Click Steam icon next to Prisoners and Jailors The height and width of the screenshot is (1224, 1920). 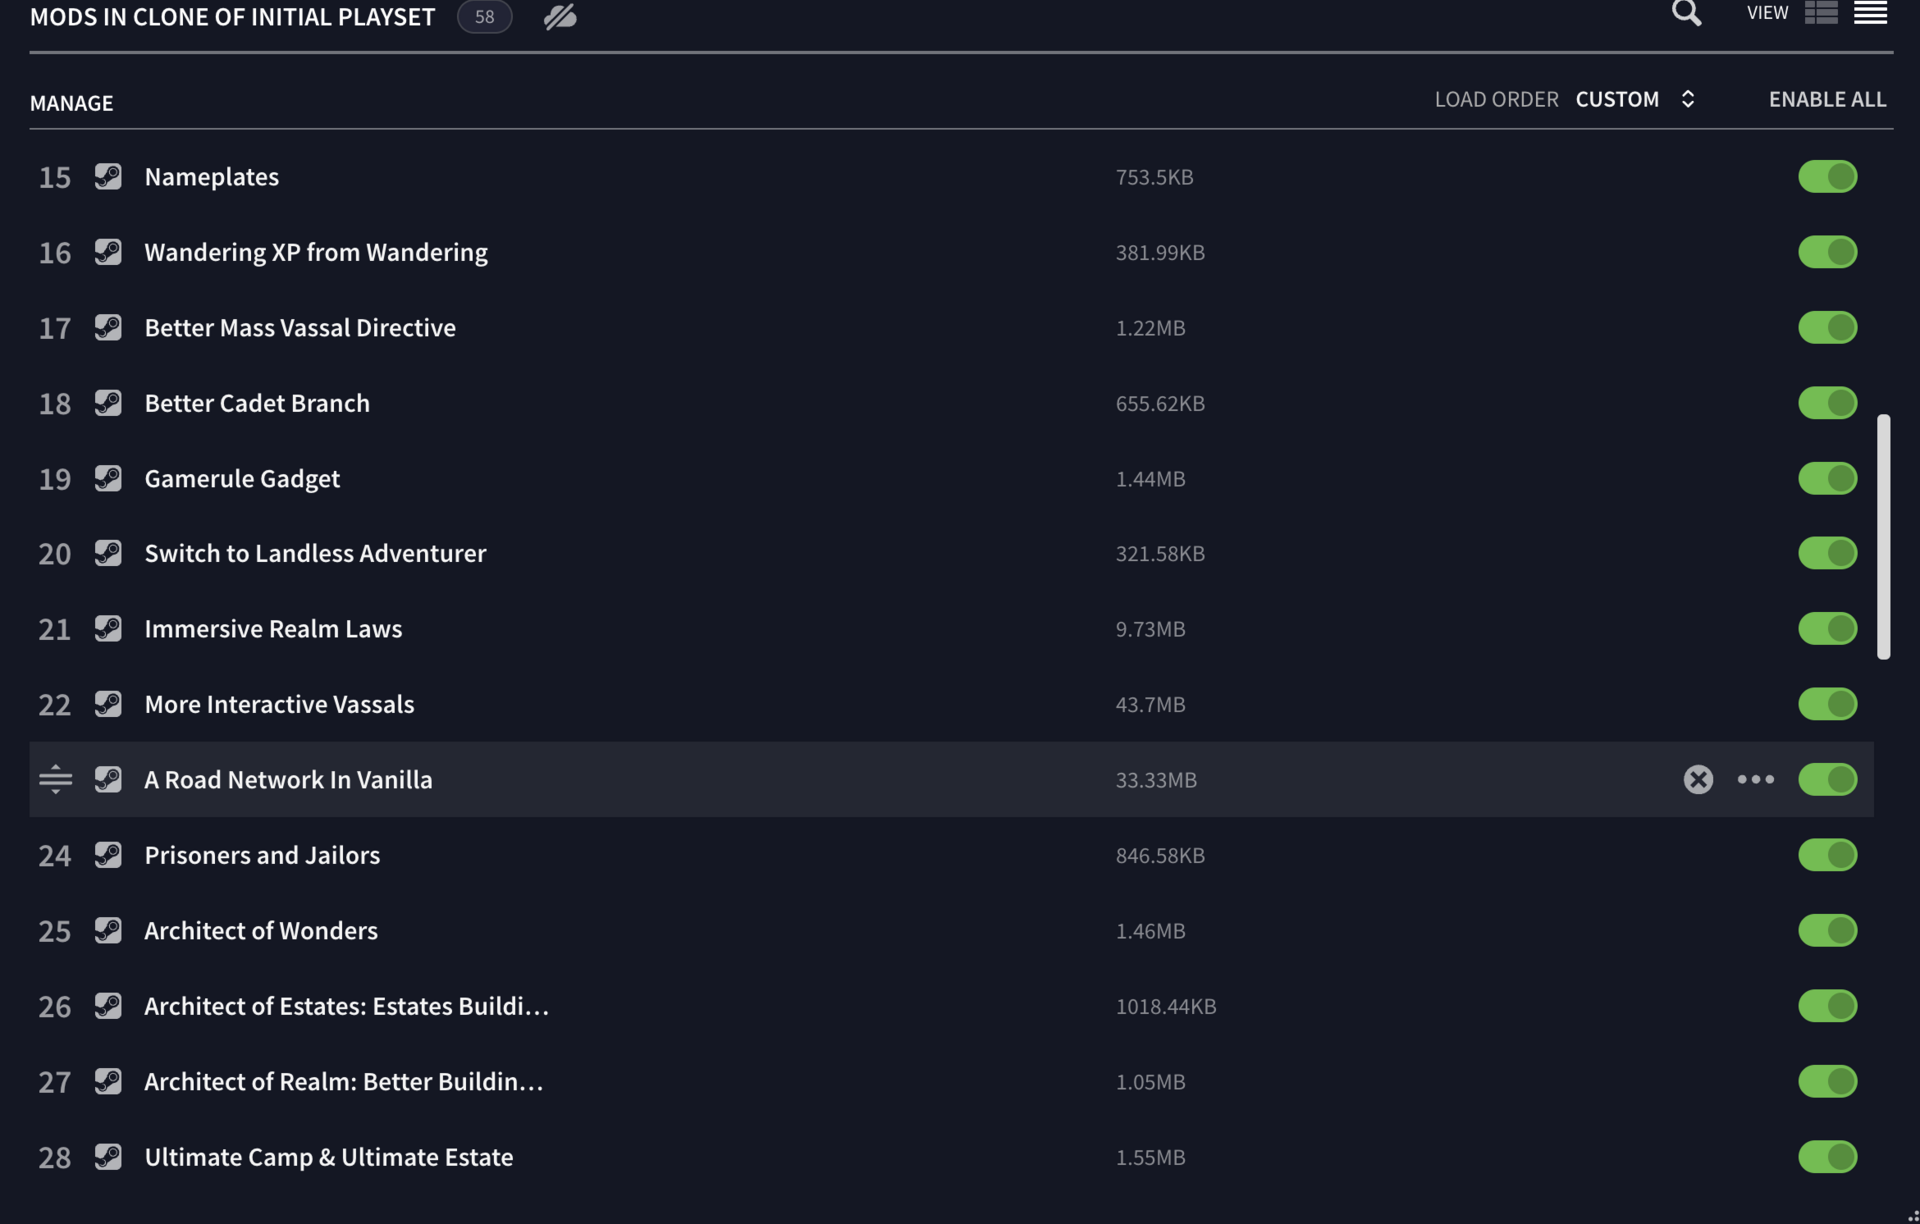coord(108,855)
